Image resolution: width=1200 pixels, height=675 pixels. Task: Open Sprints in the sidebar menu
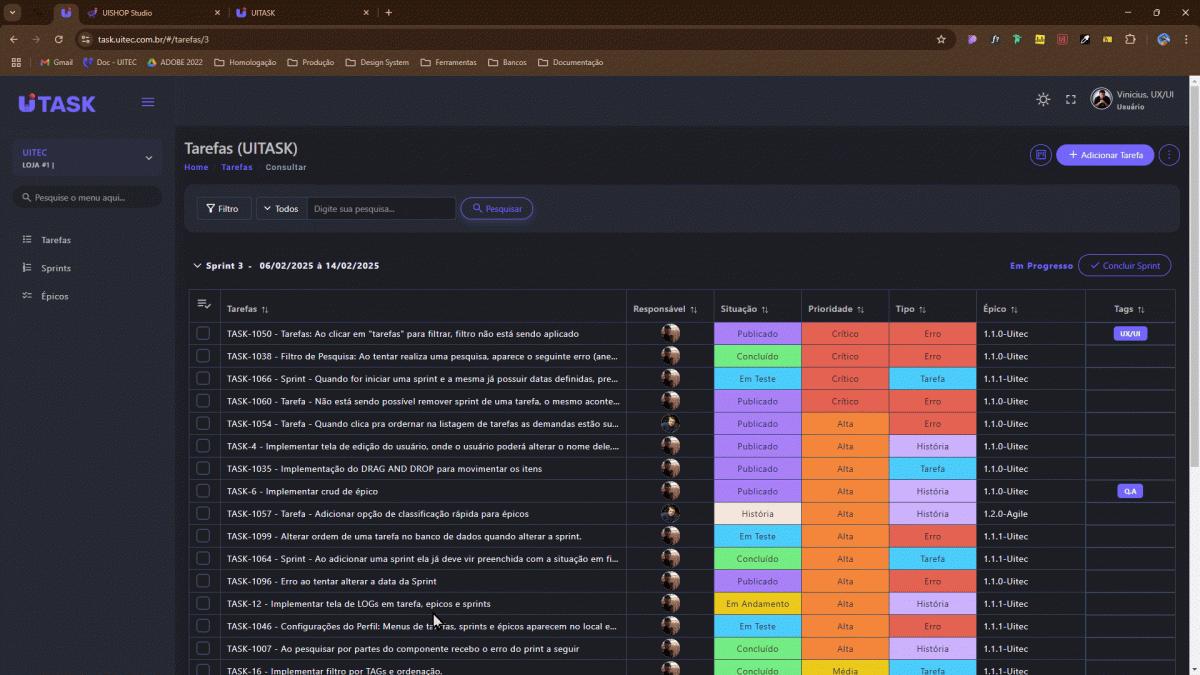pyautogui.click(x=56, y=268)
